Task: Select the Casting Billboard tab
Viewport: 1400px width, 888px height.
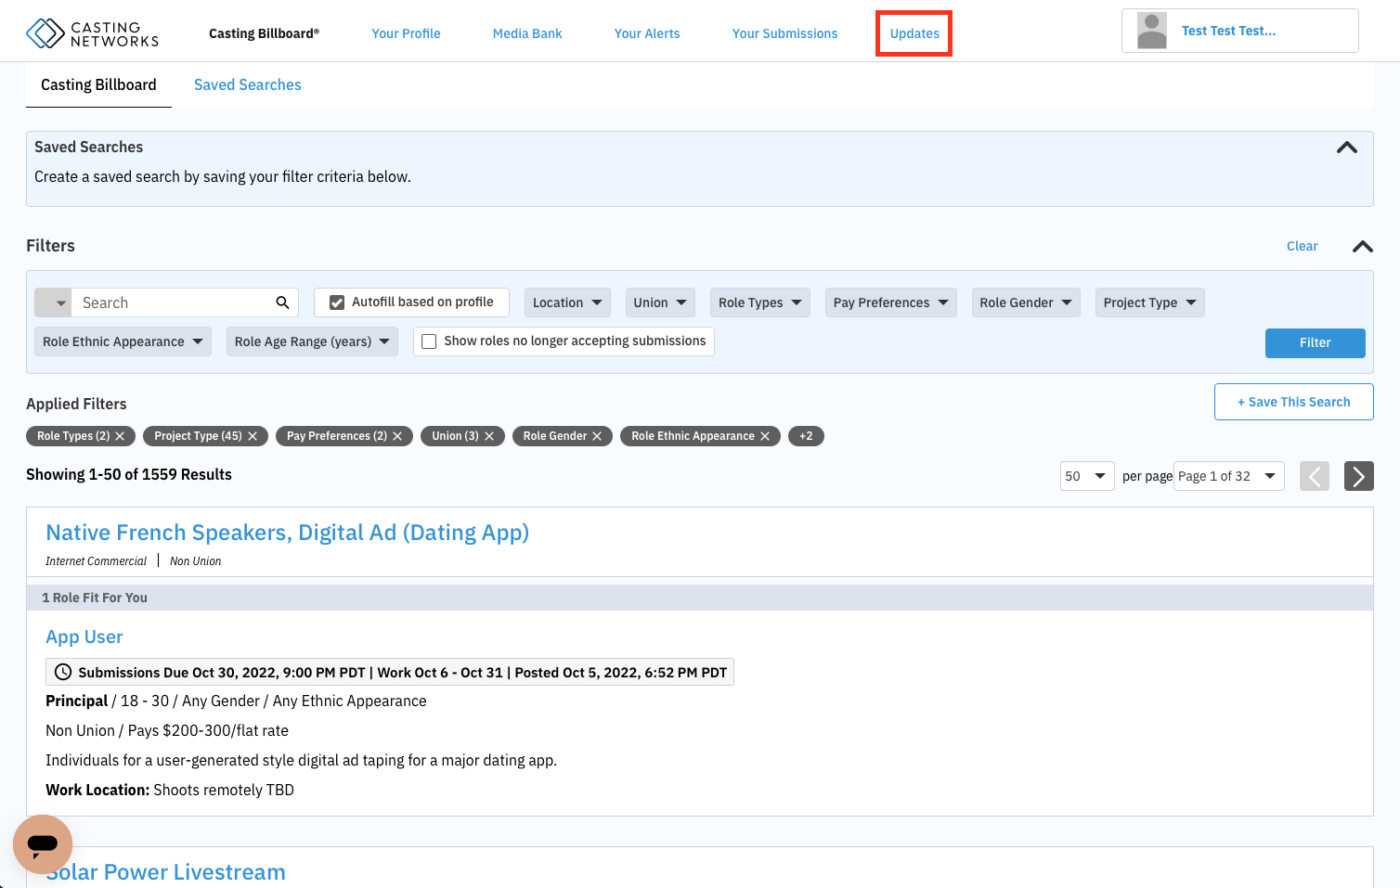Action: (98, 85)
